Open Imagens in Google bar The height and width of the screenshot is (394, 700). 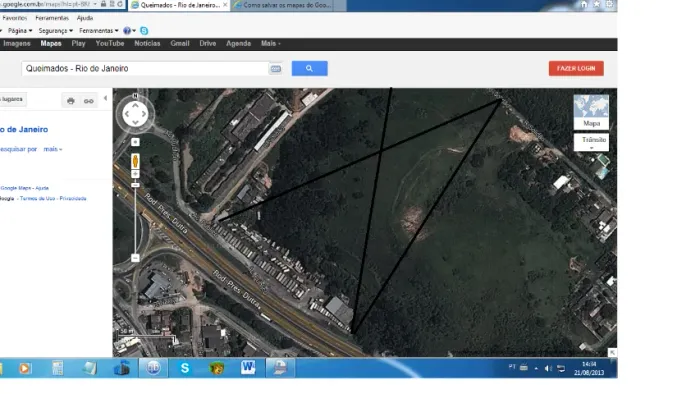pos(17,43)
